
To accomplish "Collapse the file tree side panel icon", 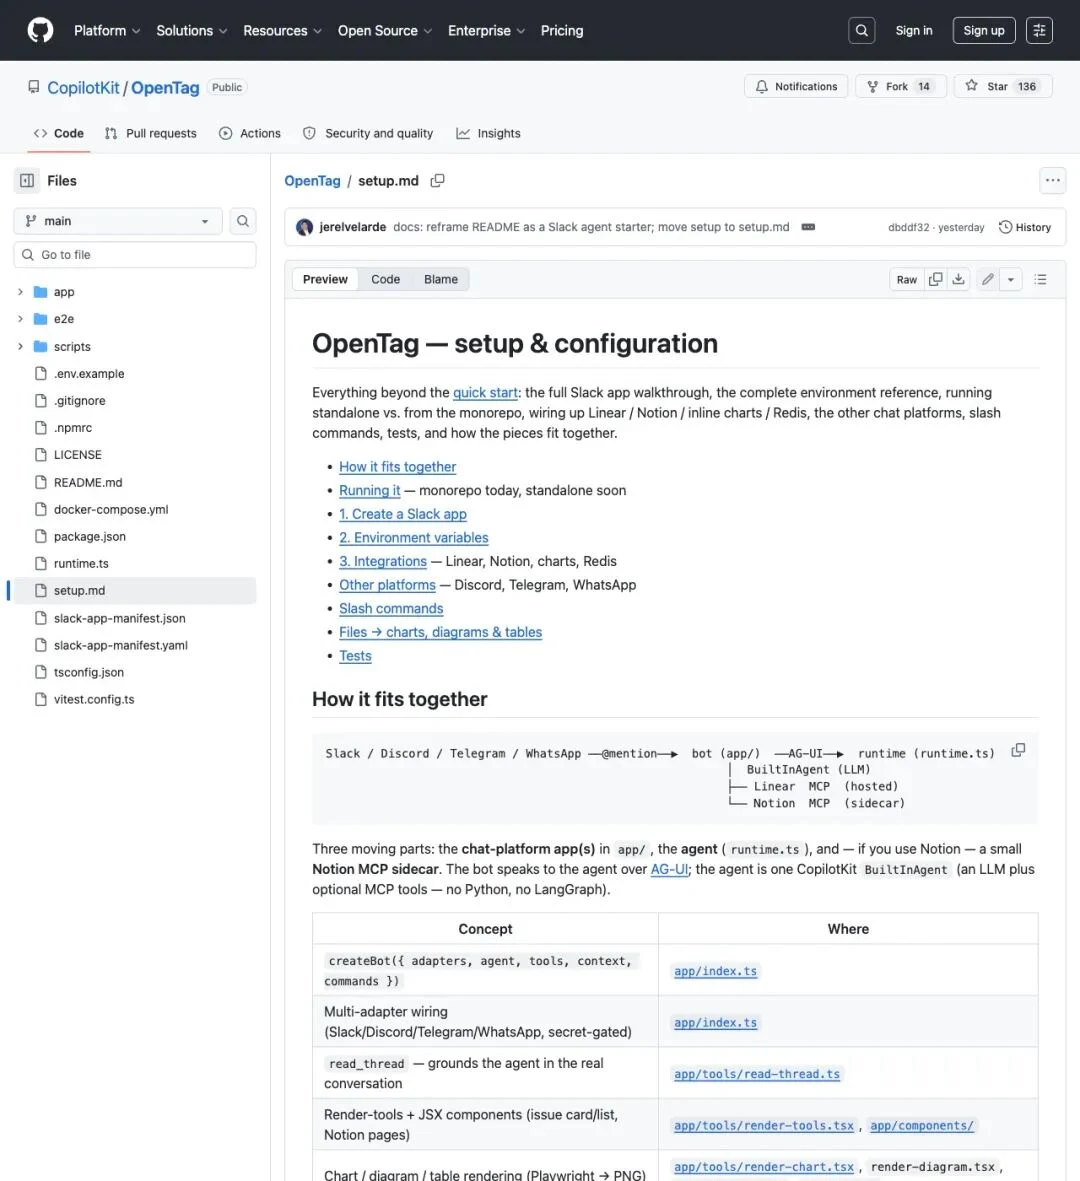I will 27,181.
